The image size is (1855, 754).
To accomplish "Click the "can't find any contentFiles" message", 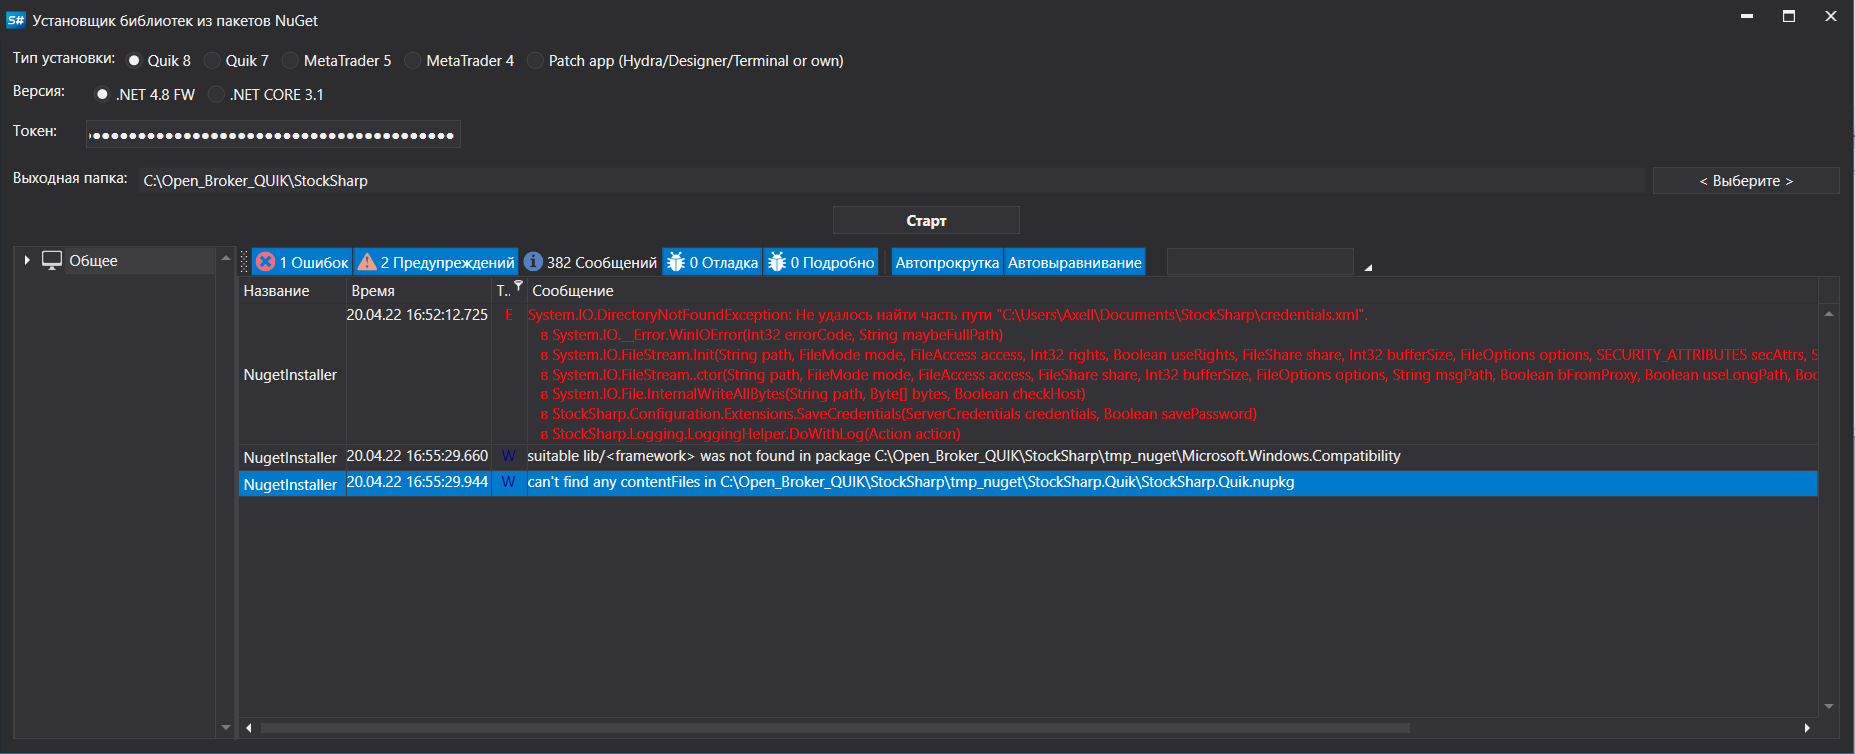I will (911, 482).
